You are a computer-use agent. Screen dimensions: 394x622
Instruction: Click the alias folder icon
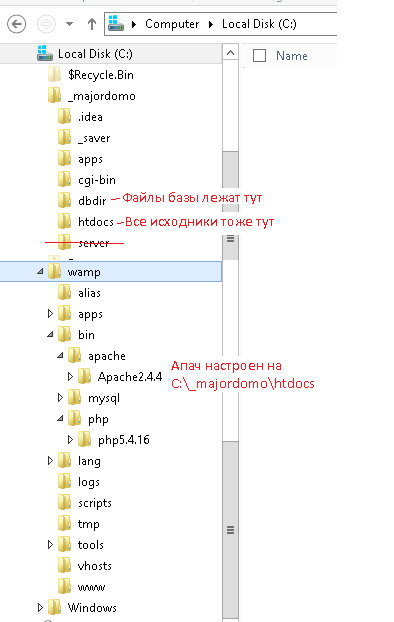[64, 292]
